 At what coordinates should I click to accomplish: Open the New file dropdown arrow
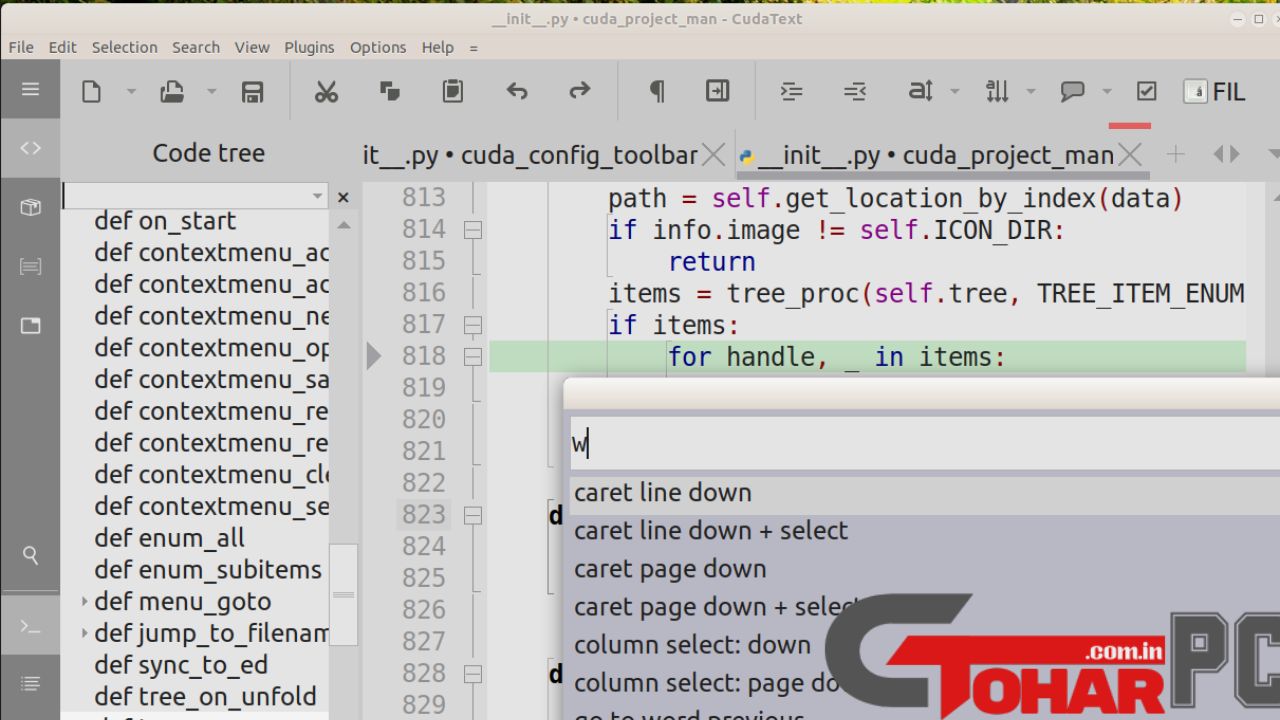pos(131,92)
